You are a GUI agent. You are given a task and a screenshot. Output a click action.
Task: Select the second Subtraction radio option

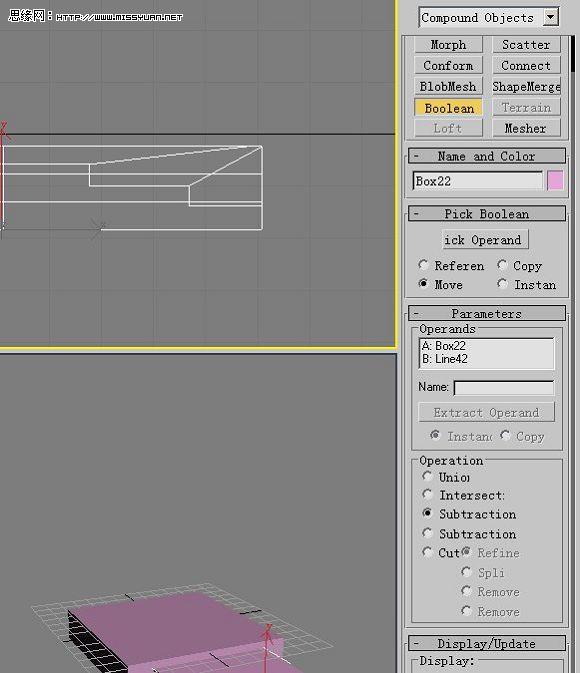469,534
